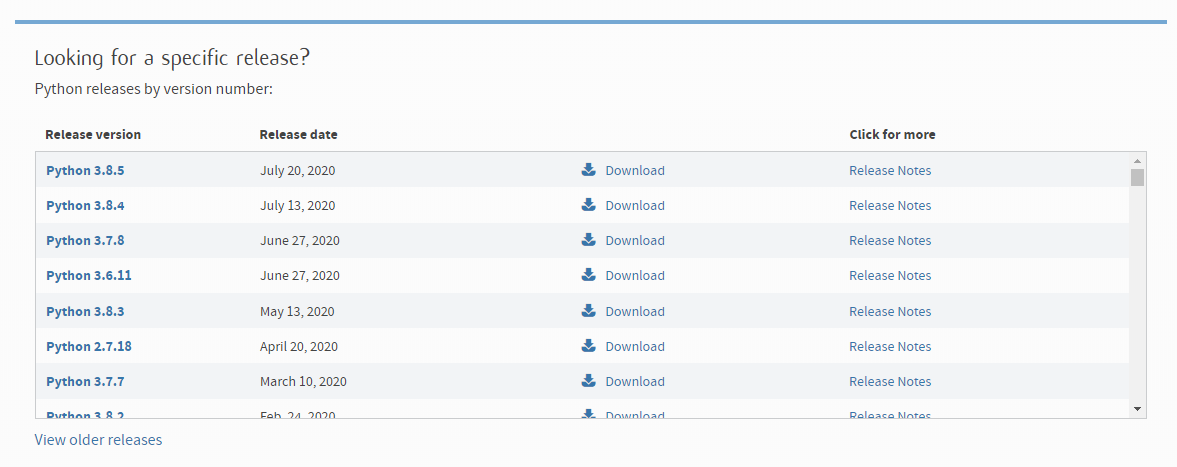The image size is (1177, 467).
Task: Click the July 20, 2020 release date
Action: (x=297, y=170)
